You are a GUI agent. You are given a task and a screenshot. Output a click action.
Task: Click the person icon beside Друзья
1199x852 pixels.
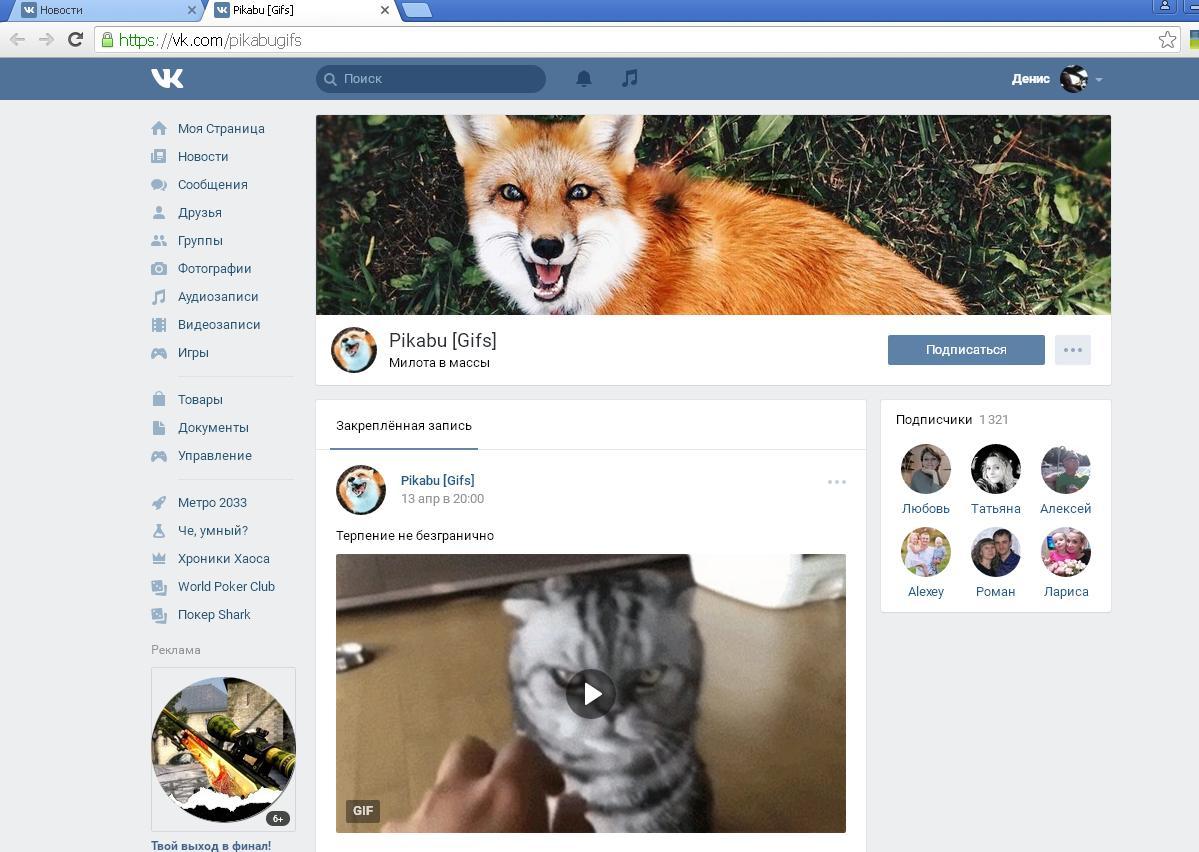pyautogui.click(x=158, y=213)
